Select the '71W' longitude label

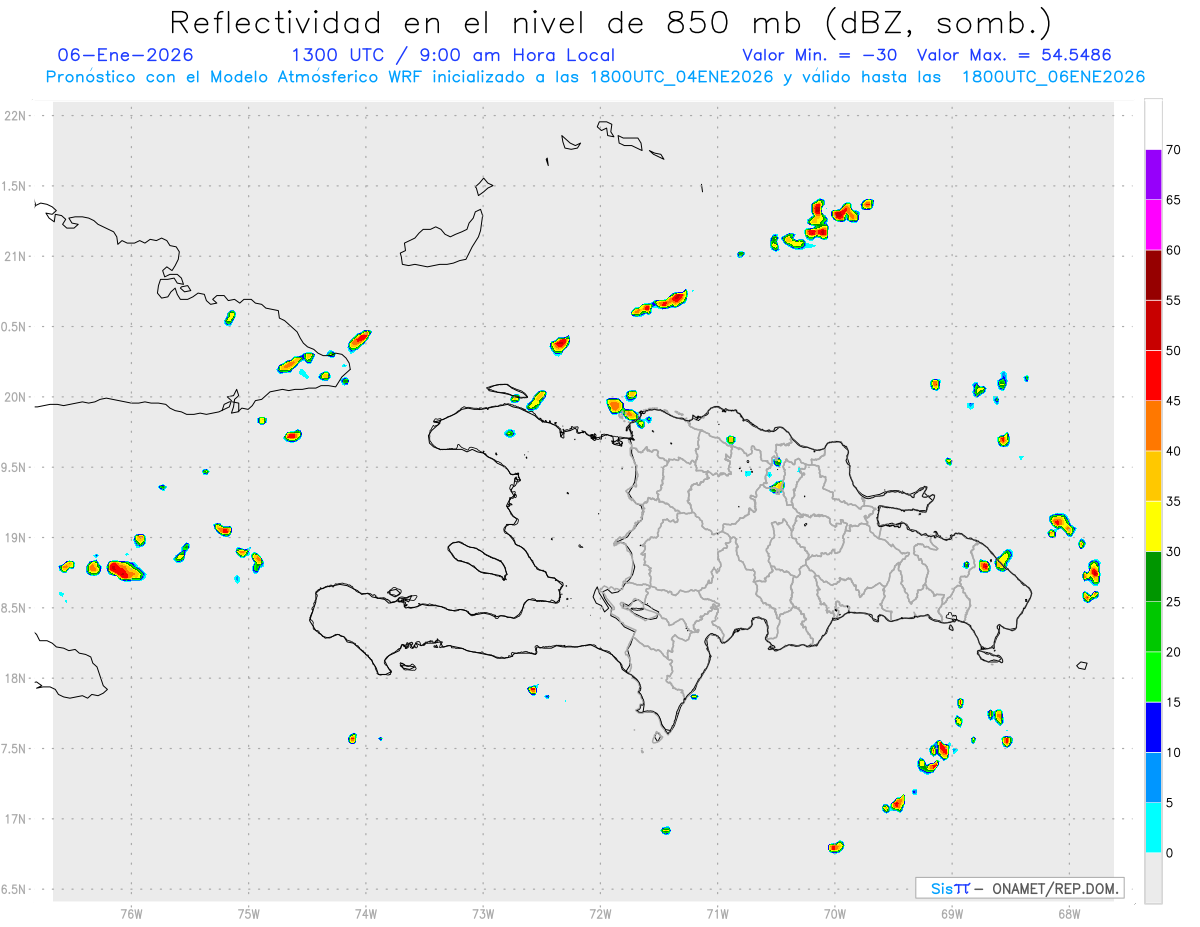click(x=717, y=914)
